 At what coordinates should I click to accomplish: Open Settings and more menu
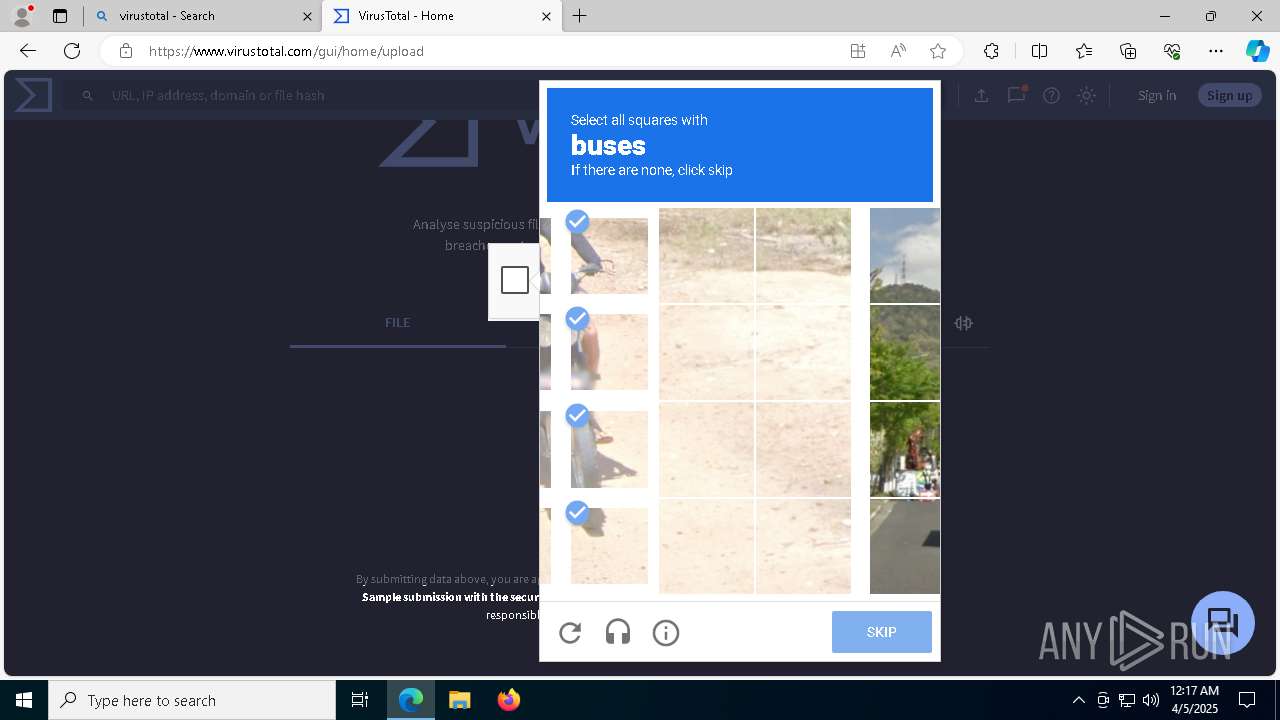point(1216,51)
